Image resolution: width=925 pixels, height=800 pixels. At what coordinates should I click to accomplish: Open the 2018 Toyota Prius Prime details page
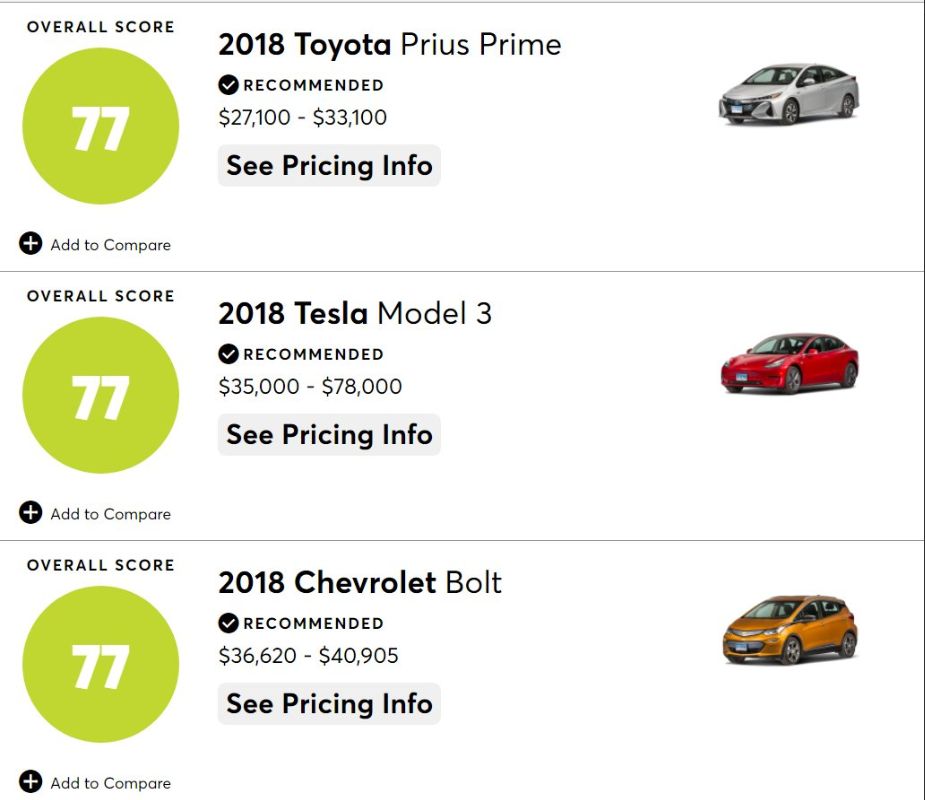tap(388, 44)
